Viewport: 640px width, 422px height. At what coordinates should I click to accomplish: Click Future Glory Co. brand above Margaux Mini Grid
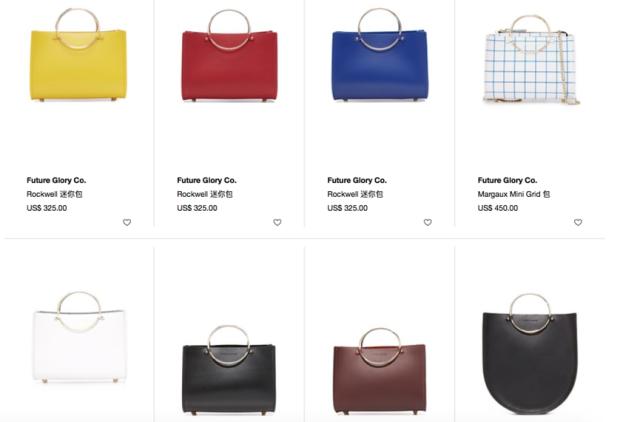pyautogui.click(x=507, y=180)
